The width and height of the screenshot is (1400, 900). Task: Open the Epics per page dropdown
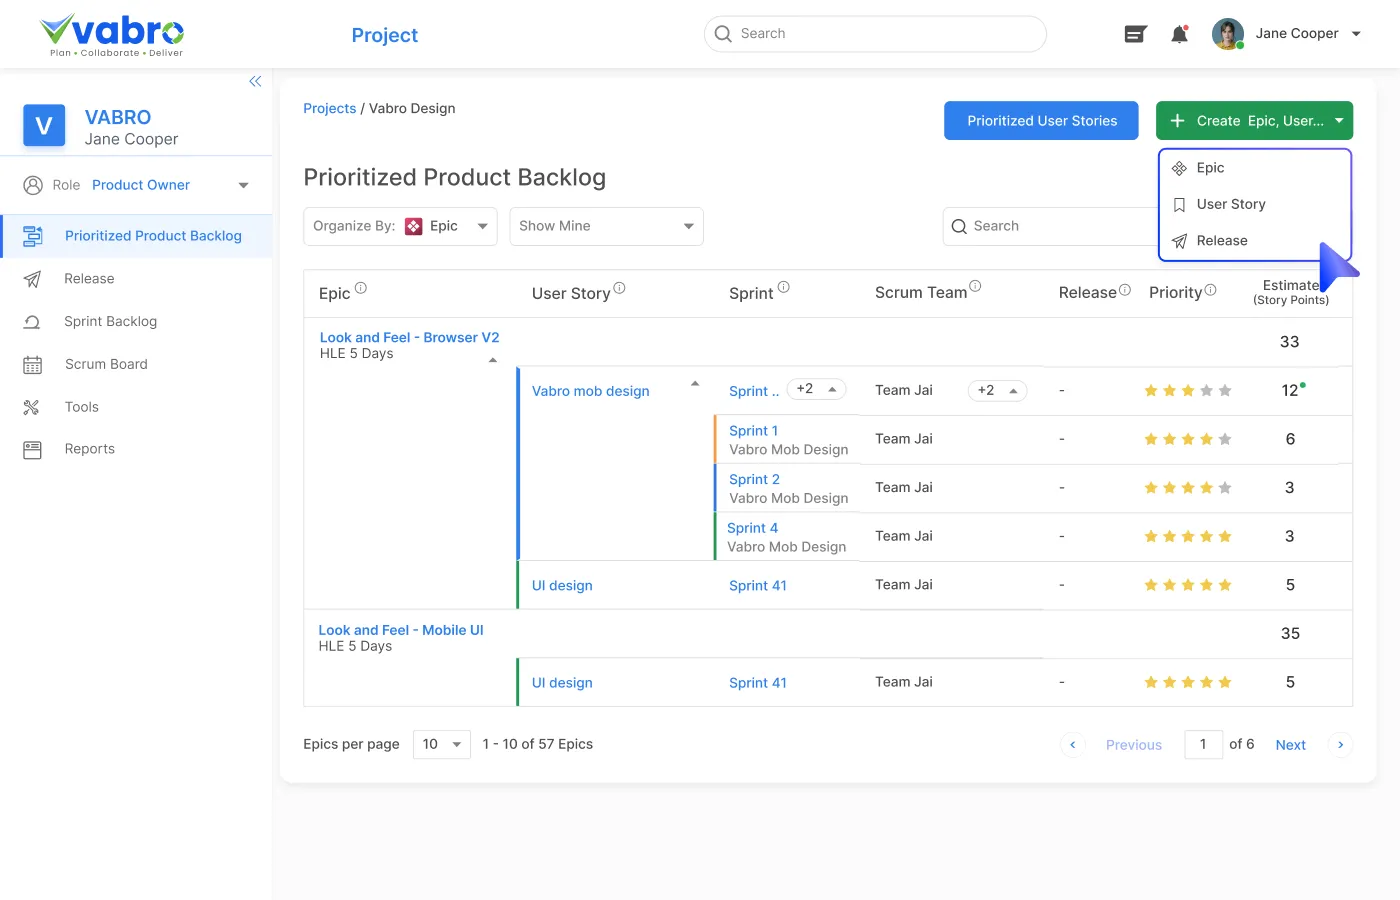pos(441,744)
